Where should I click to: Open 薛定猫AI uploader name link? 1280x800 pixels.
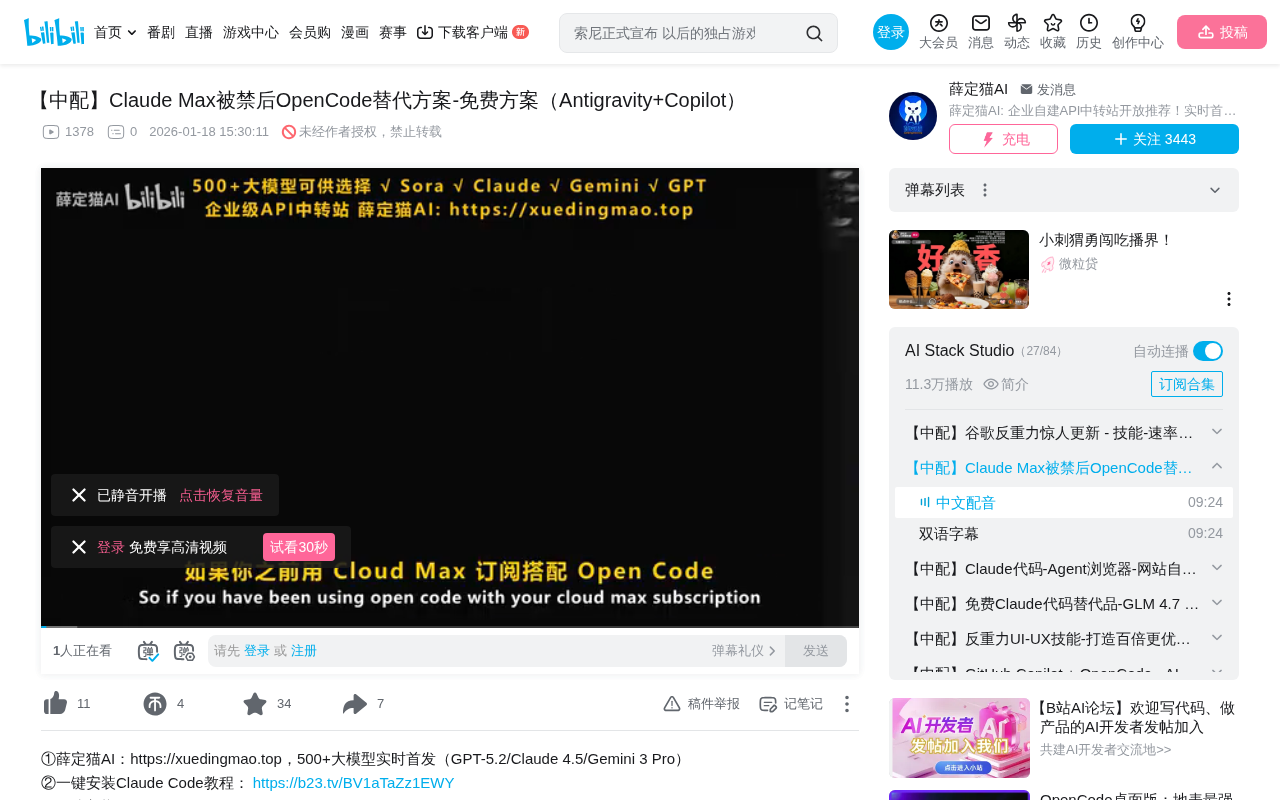point(978,89)
